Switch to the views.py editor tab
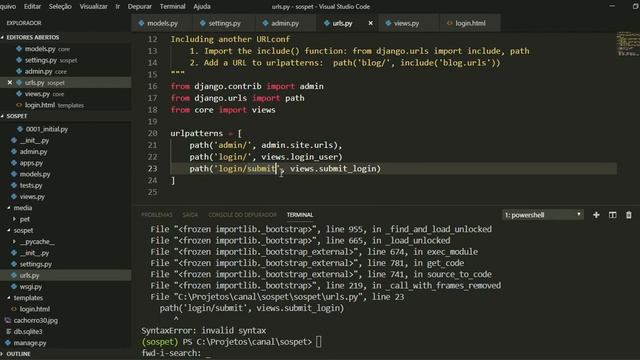The height and width of the screenshot is (360, 640). click(x=407, y=23)
